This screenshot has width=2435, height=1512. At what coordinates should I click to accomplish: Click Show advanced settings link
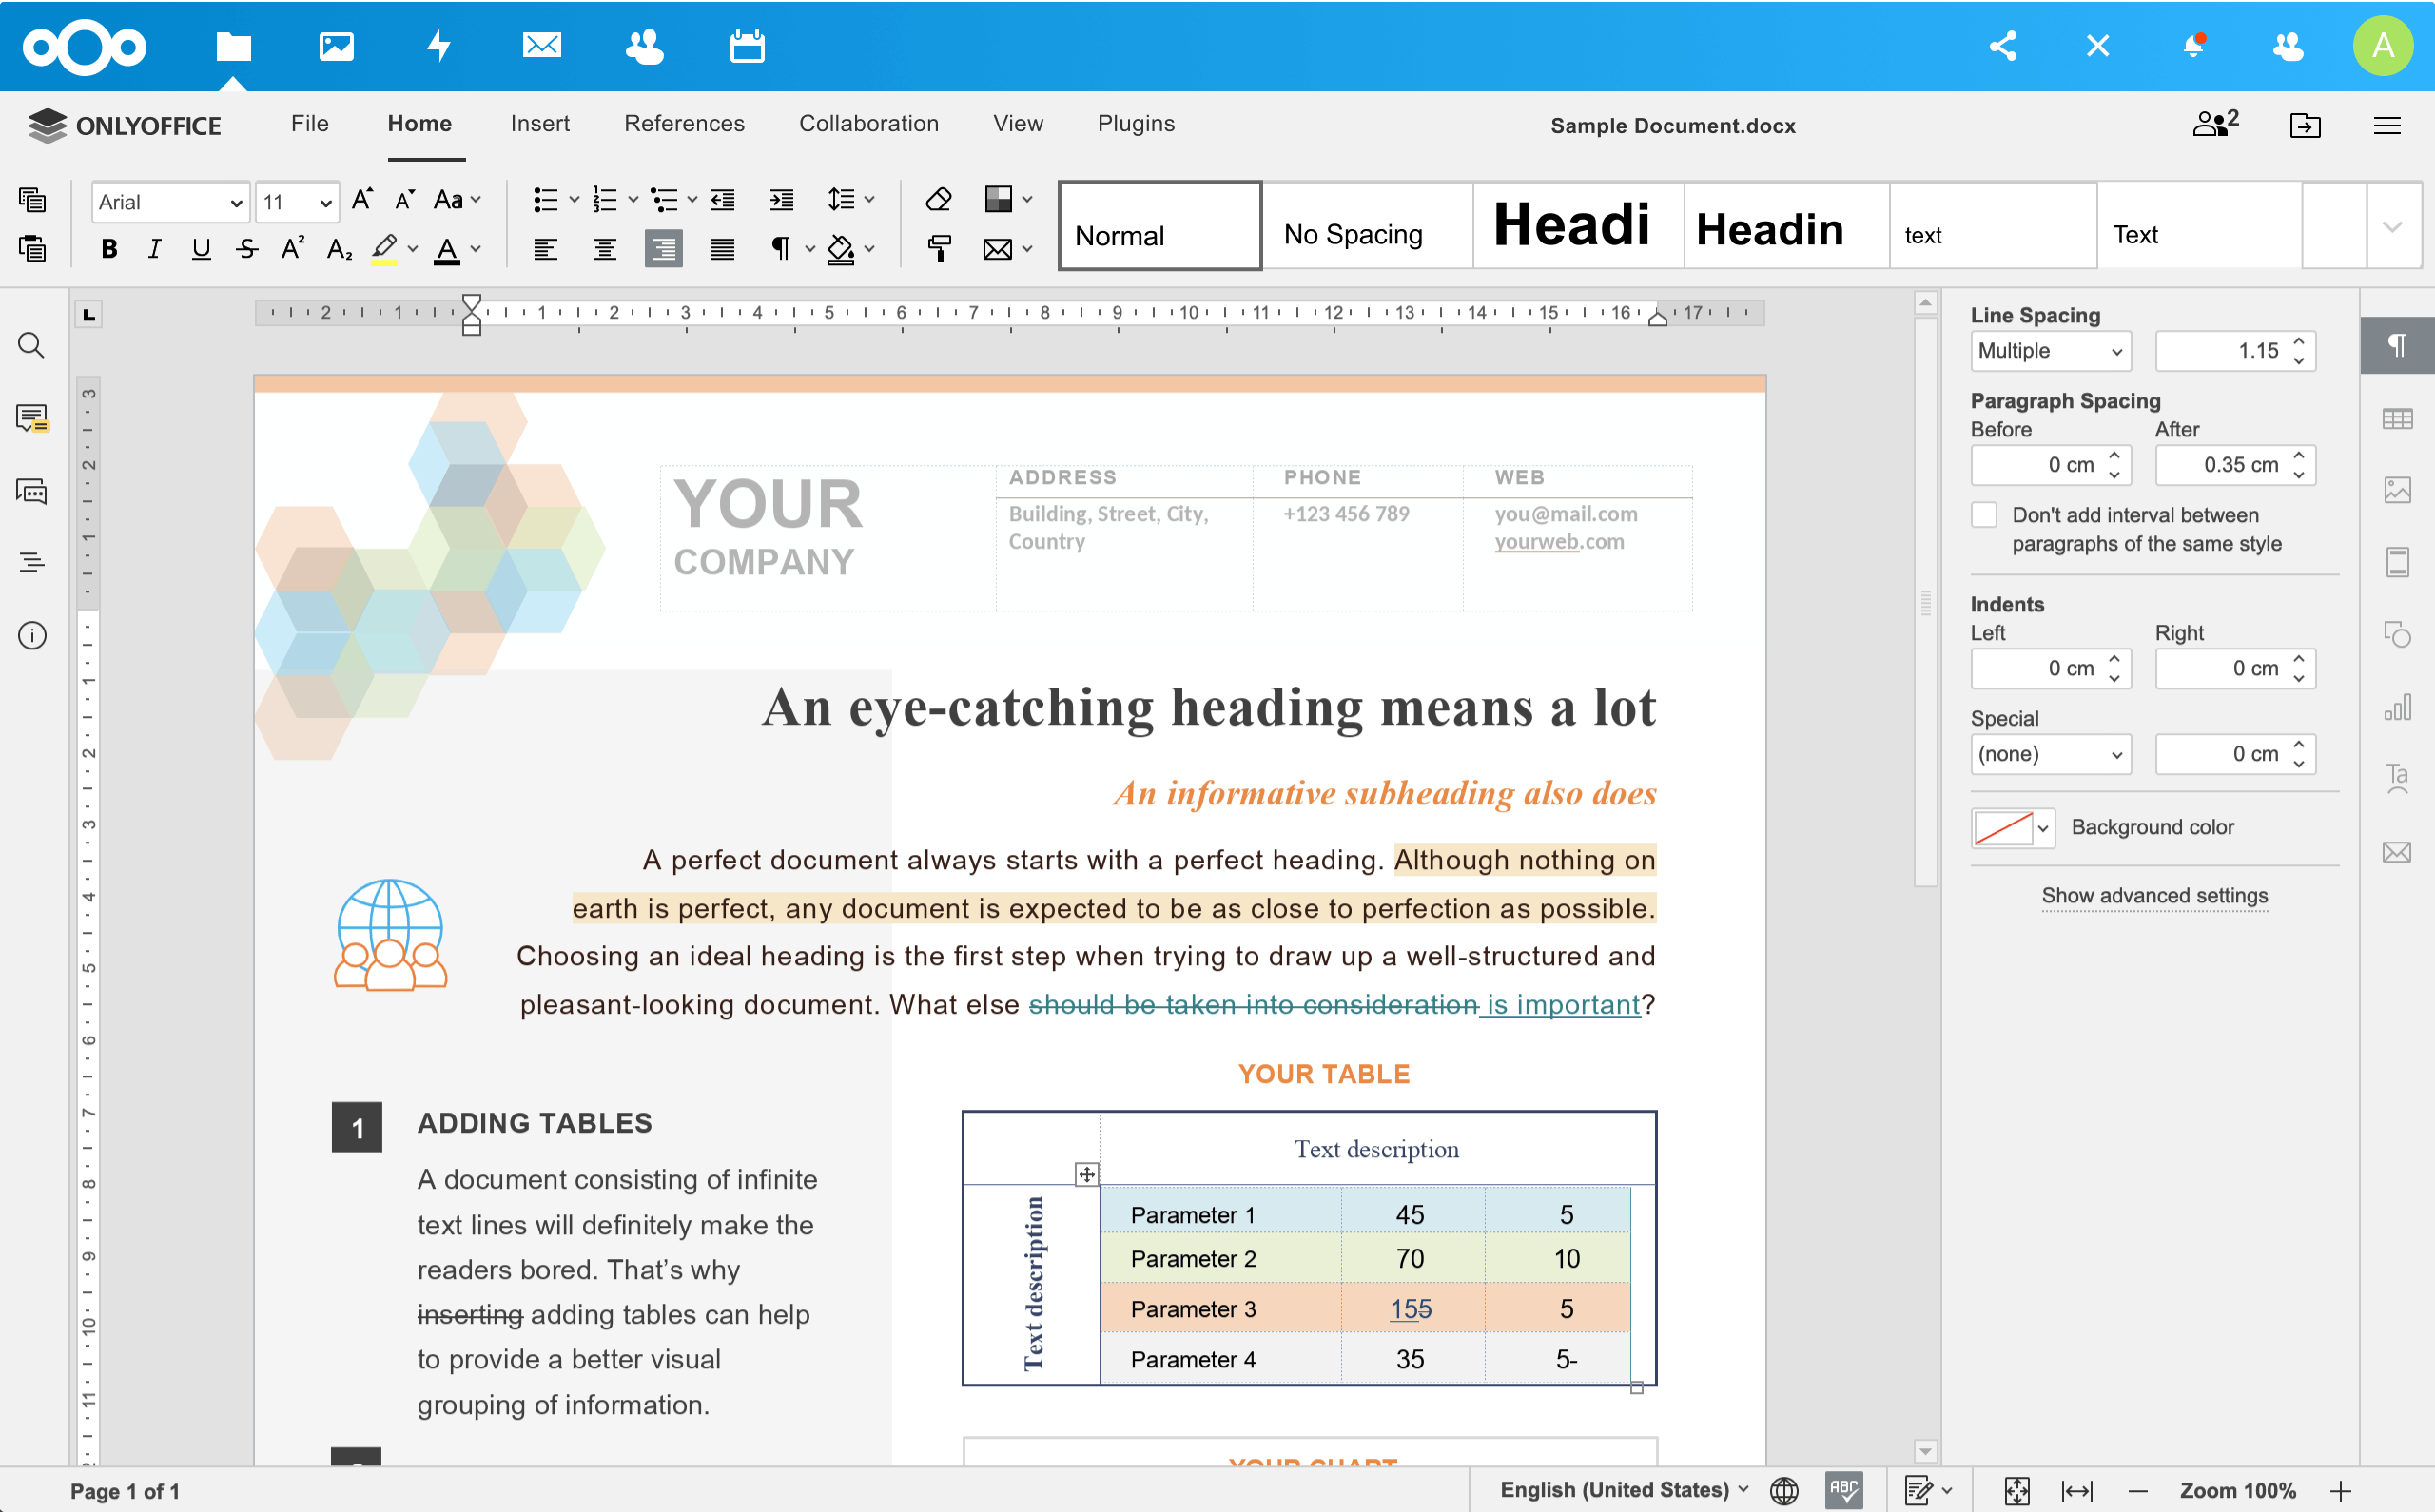(x=2154, y=896)
